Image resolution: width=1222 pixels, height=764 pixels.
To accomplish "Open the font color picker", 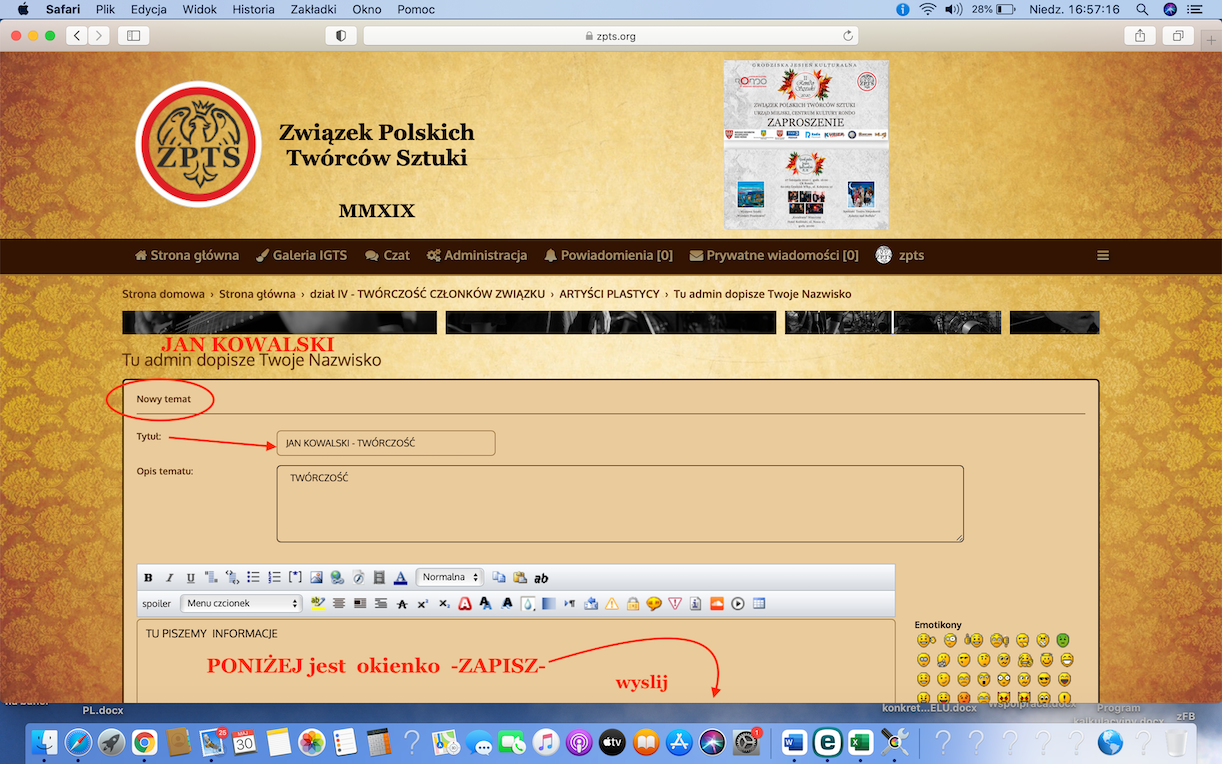I will coord(400,578).
